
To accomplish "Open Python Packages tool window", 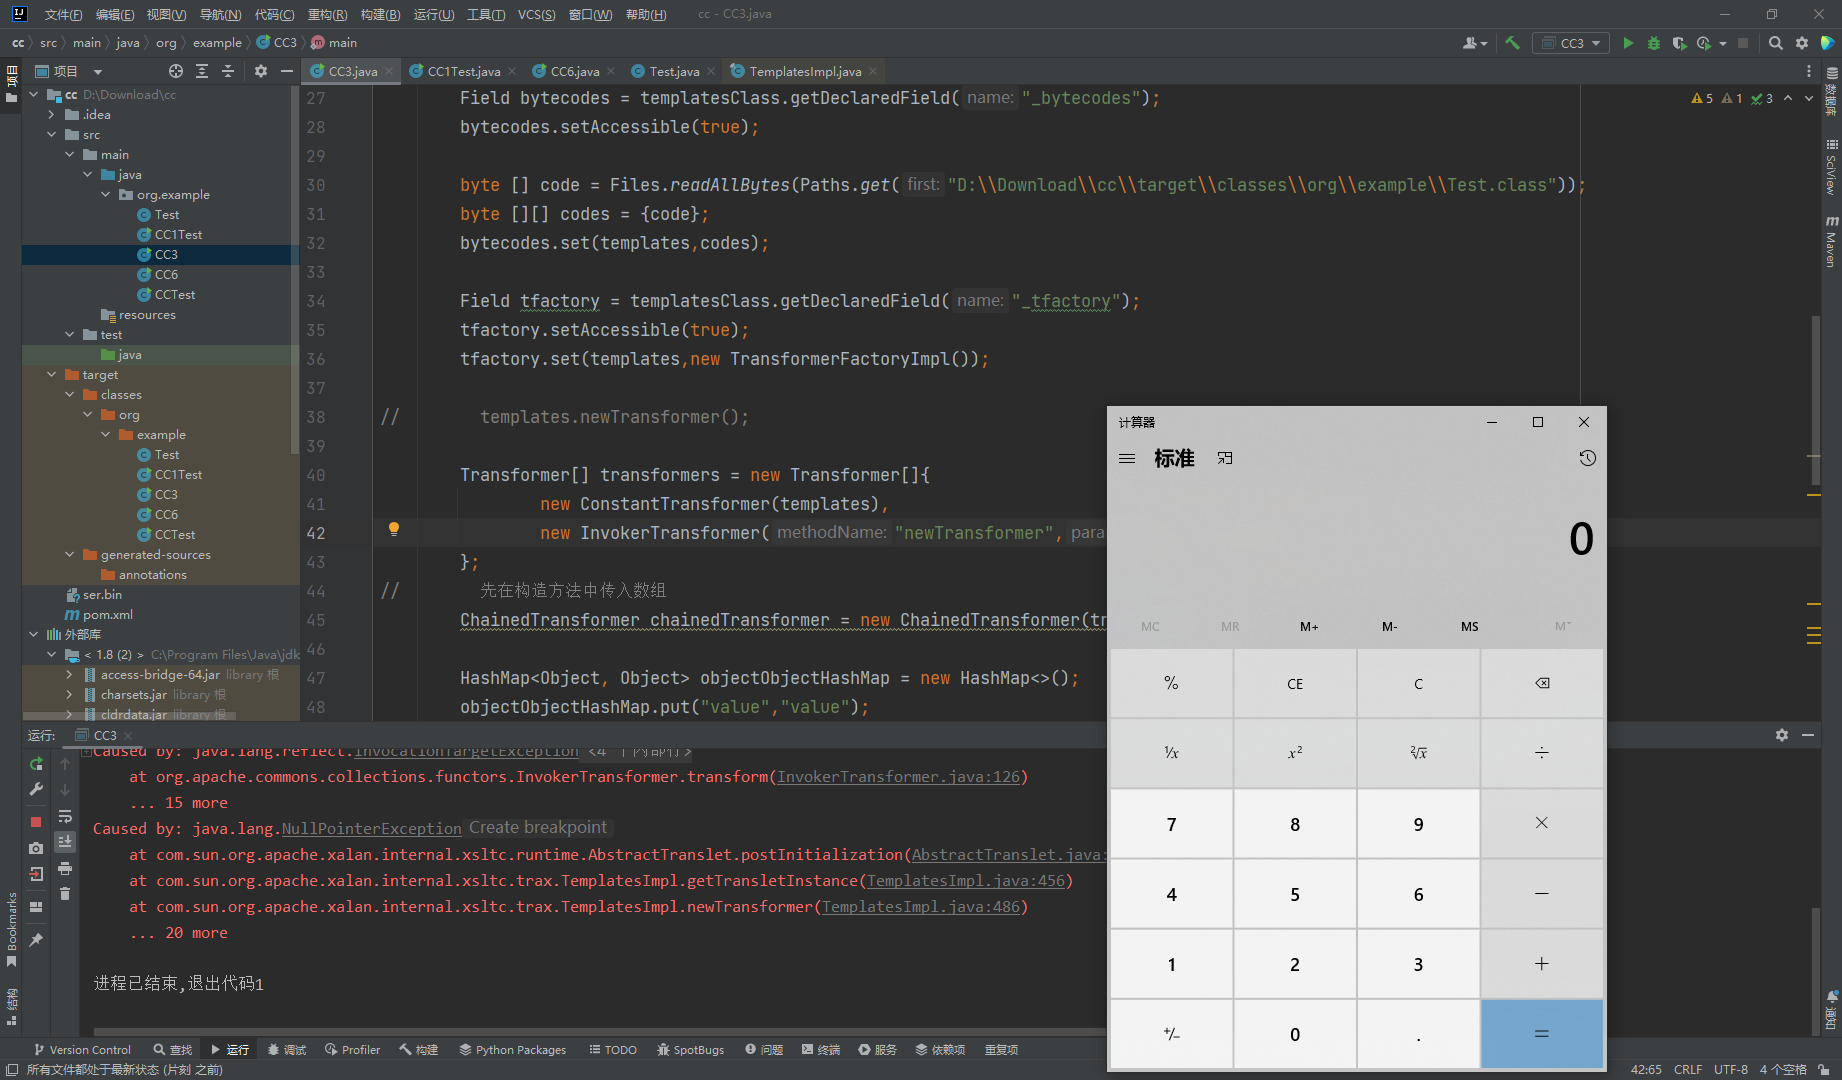I will [512, 1050].
